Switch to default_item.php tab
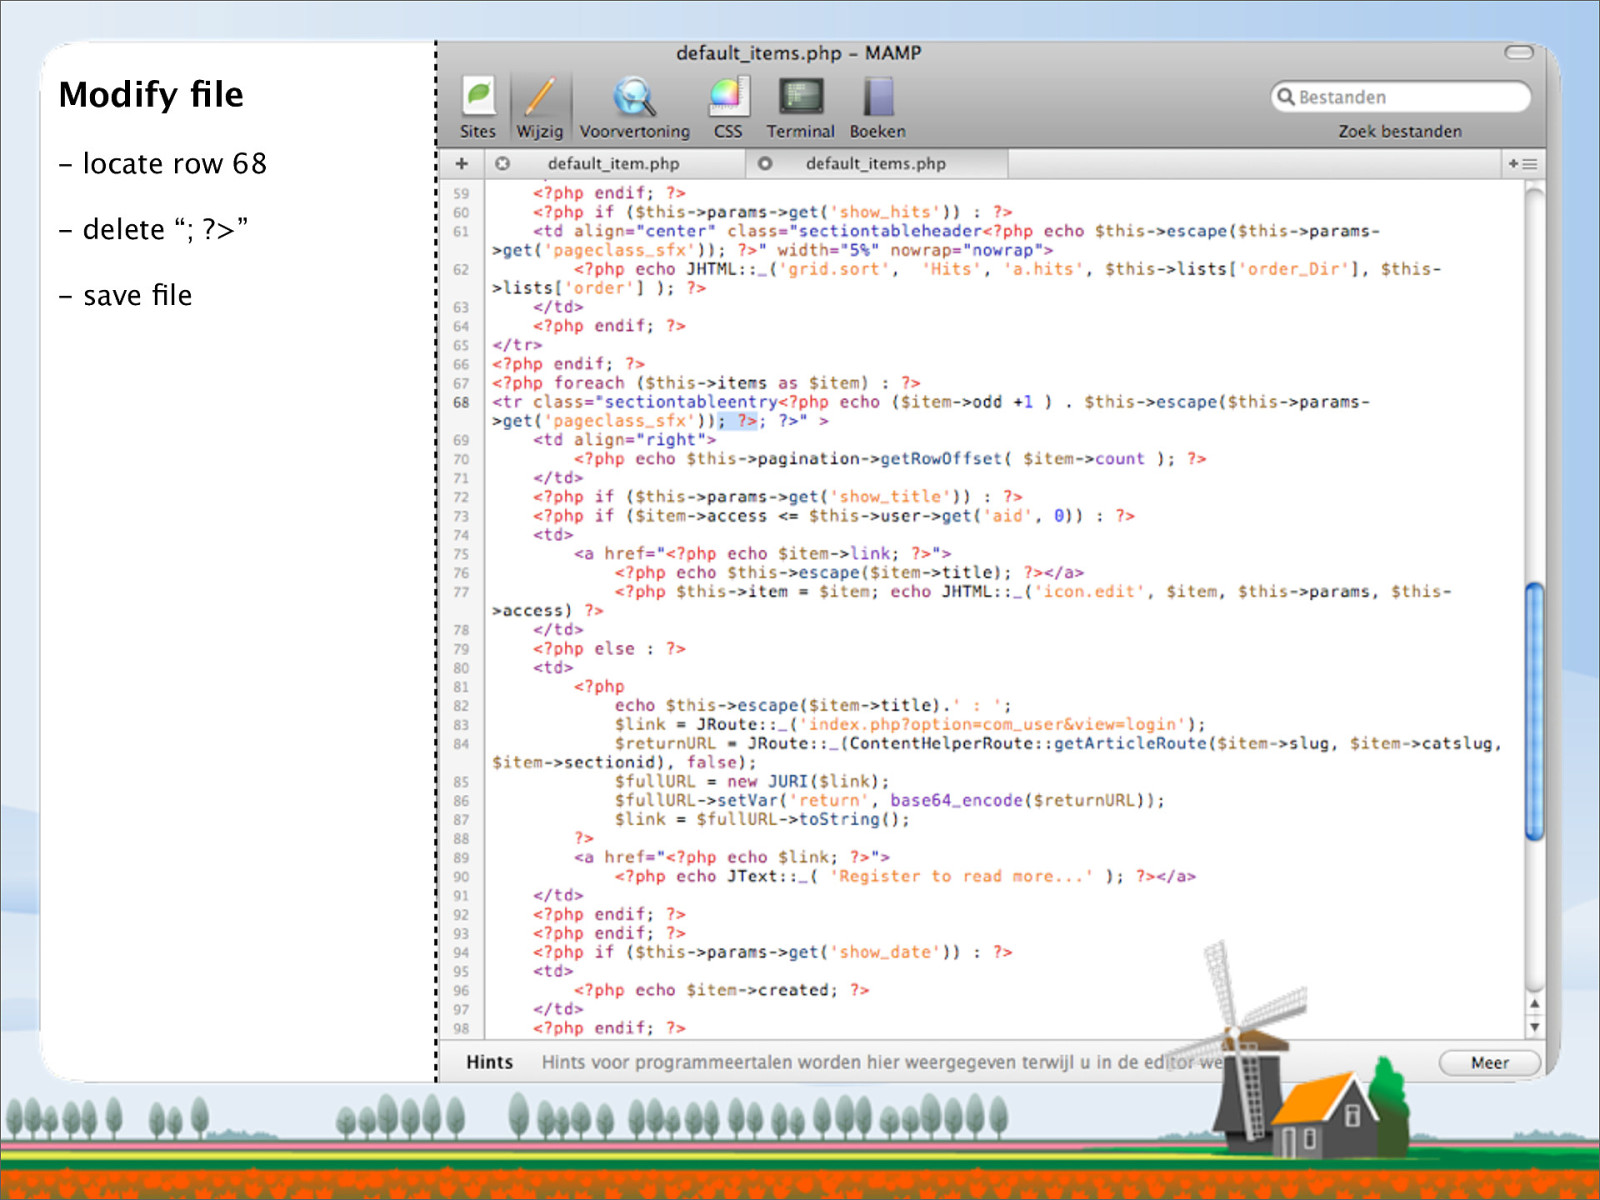 pos(613,163)
